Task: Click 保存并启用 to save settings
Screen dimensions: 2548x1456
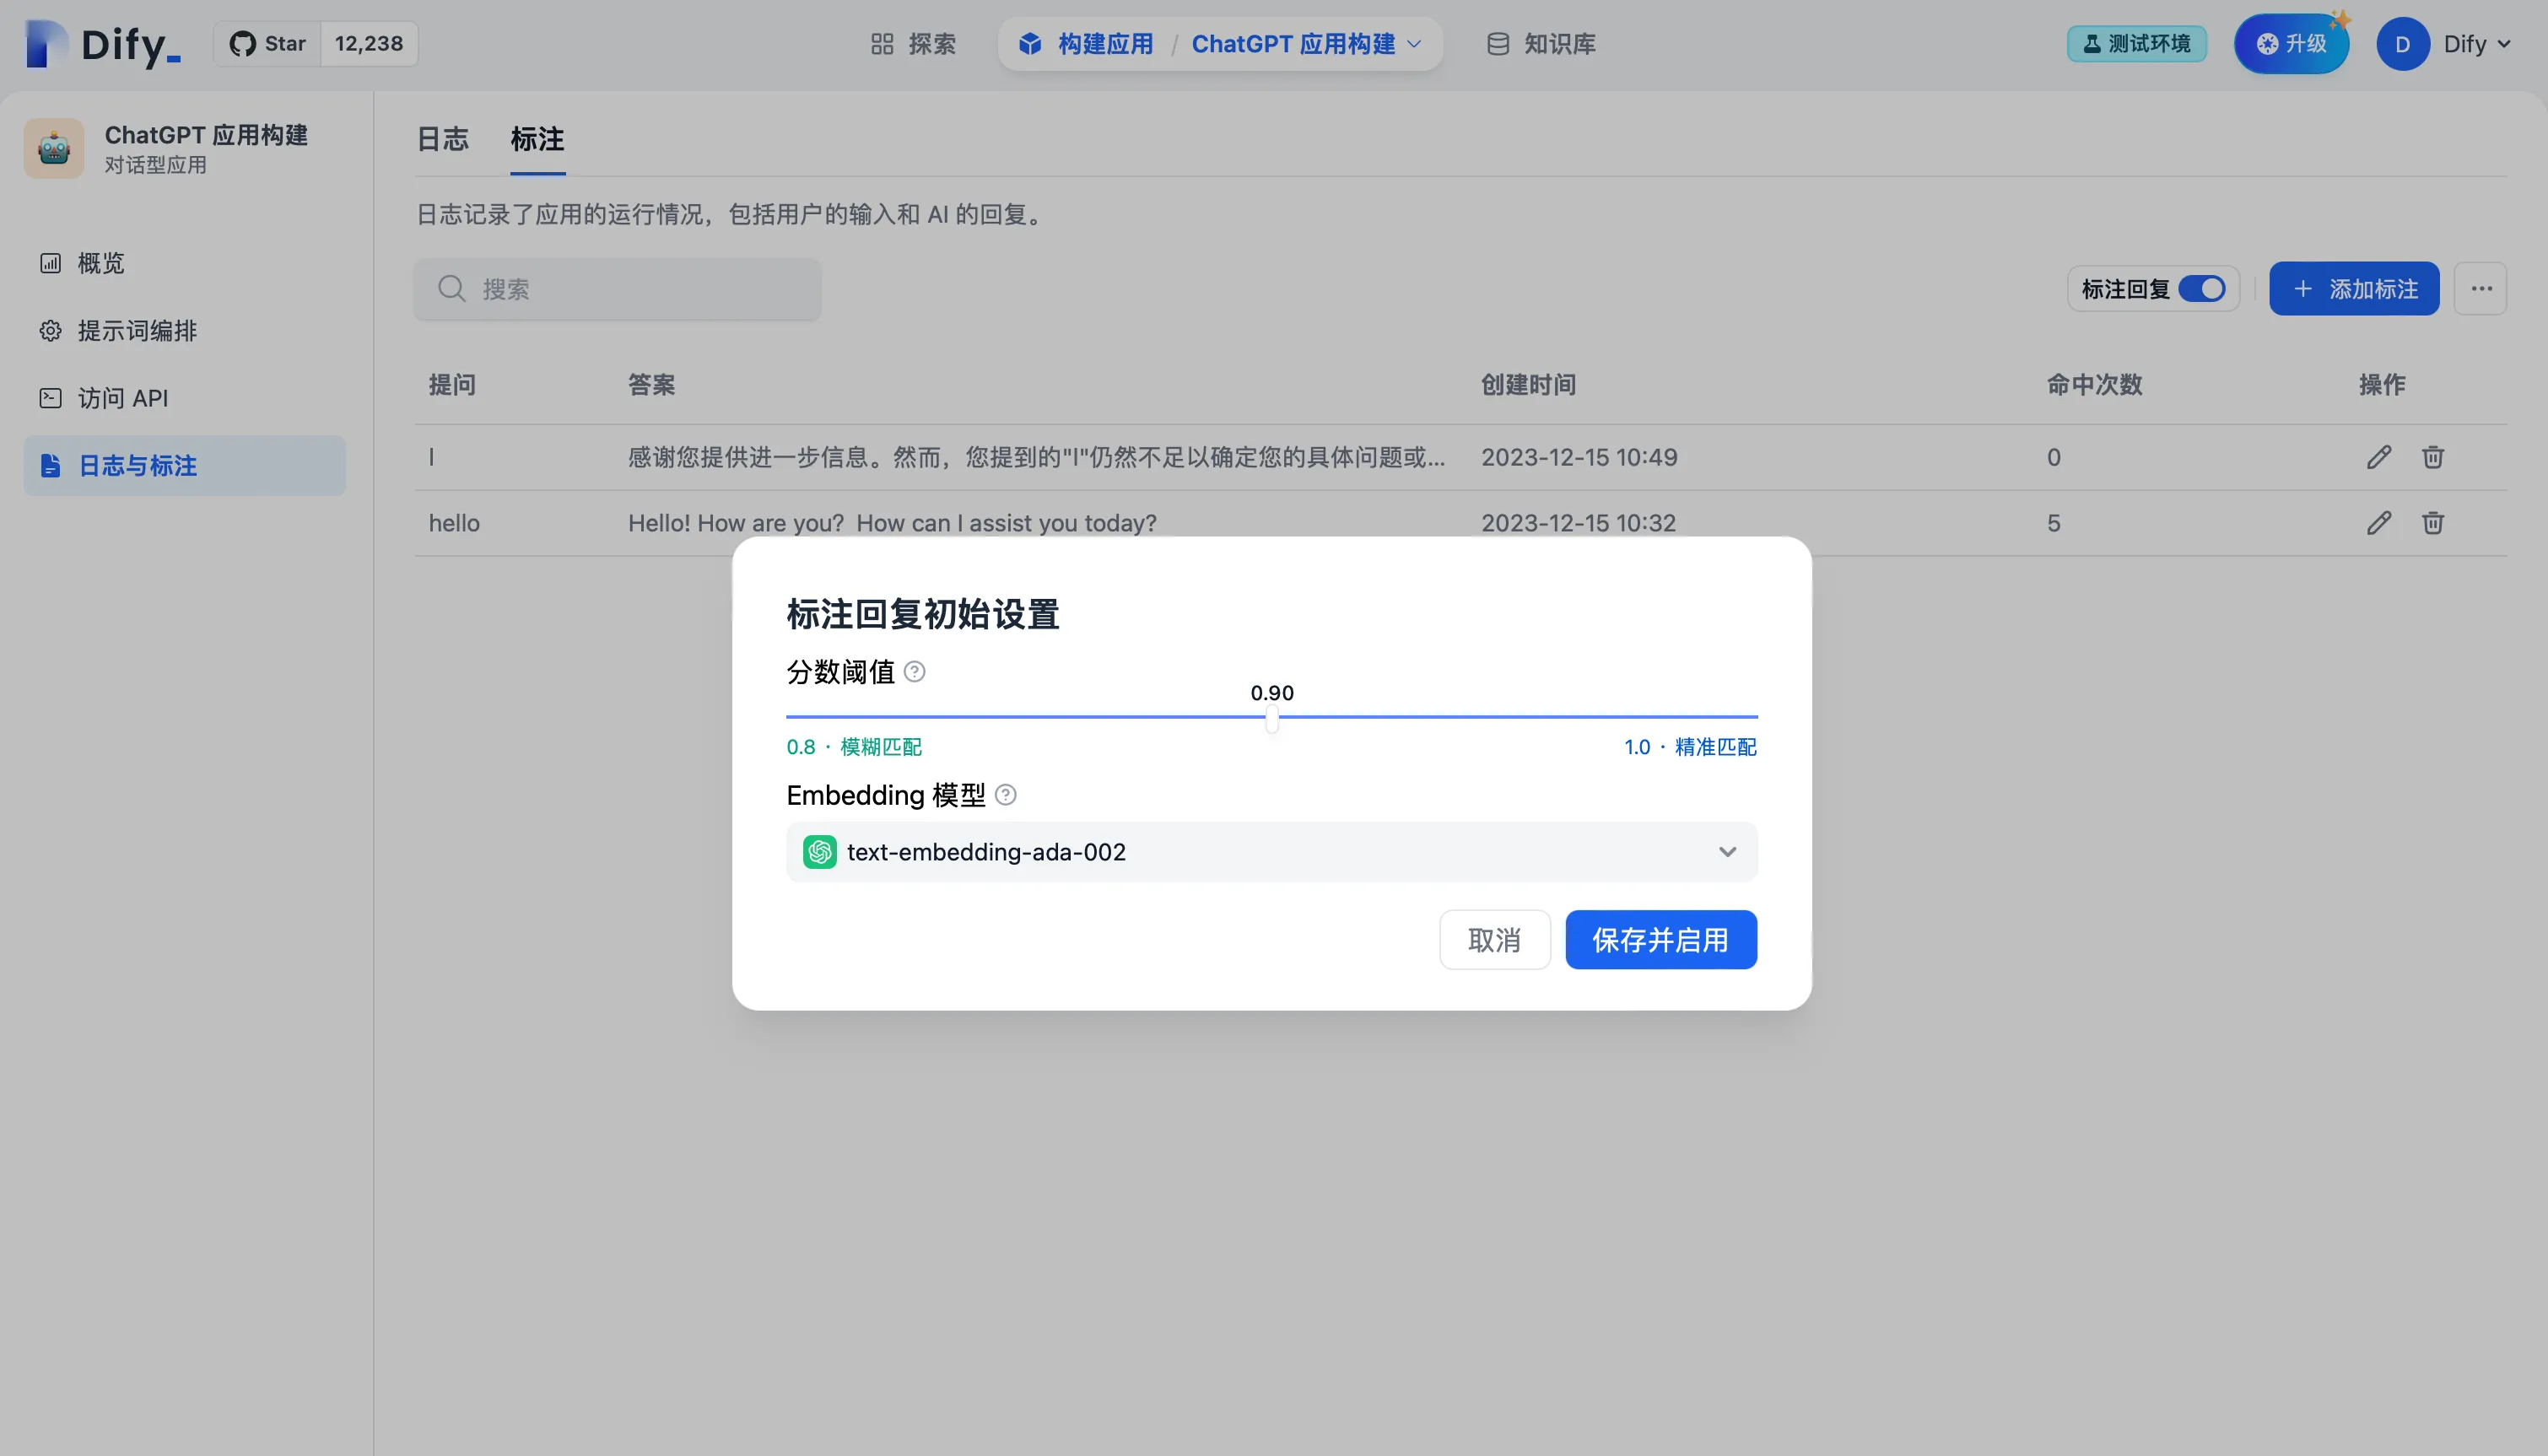Action: point(1660,940)
